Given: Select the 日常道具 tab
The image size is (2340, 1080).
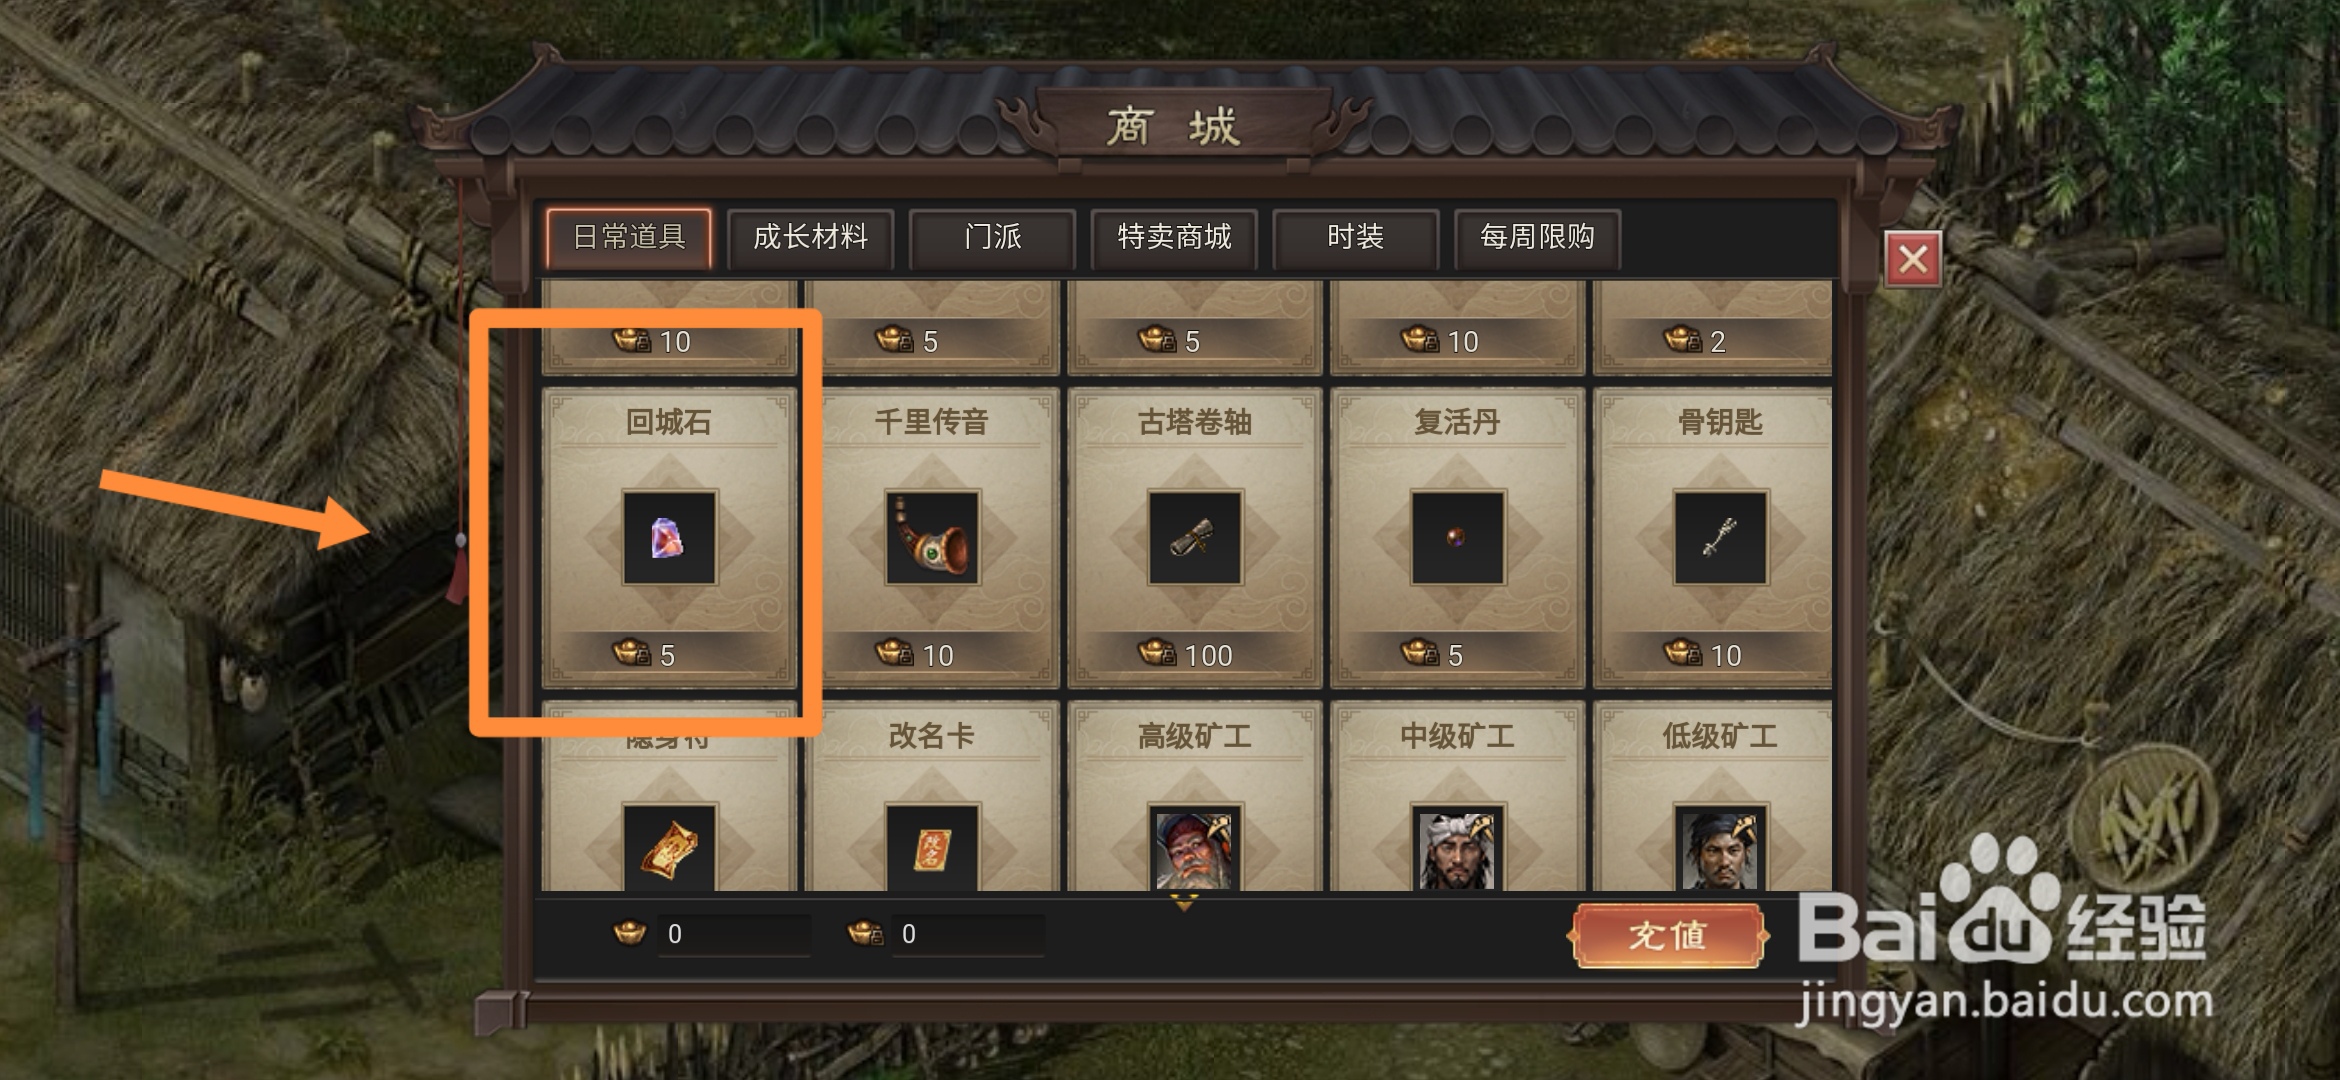Looking at the screenshot, I should pos(629,238).
